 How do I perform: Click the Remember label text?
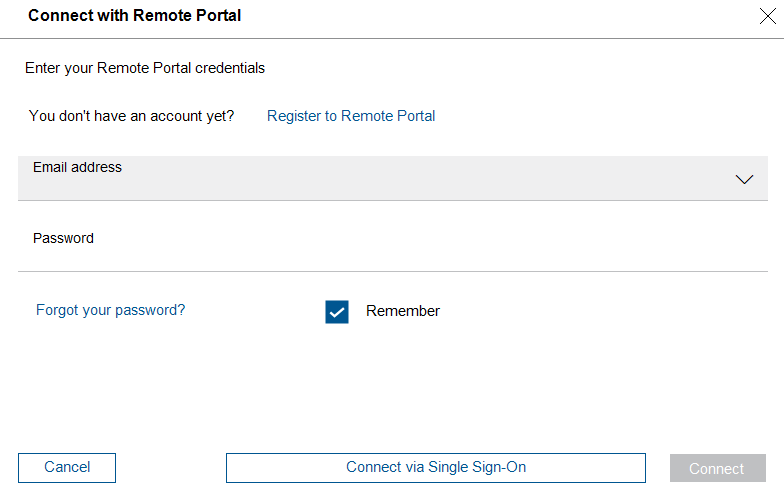click(x=403, y=311)
